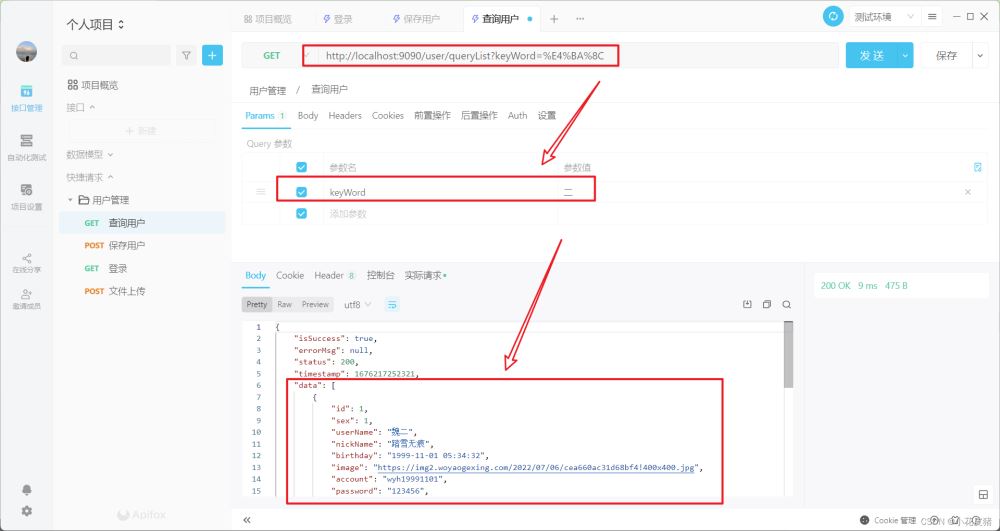Screen dimensions: 1000x531
Task: Click the response body vertical scrollbar
Action: pyautogui.click(x=788, y=355)
